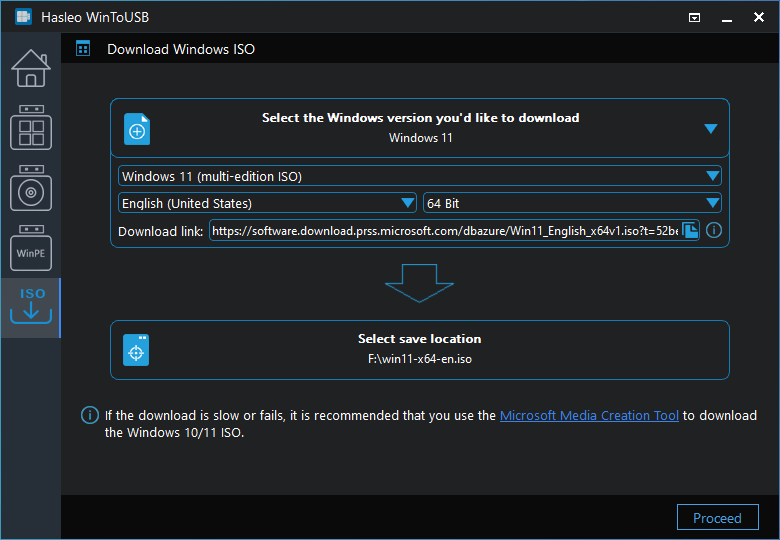The width and height of the screenshot is (780, 540).
Task: Click the Hasleo WinToUSB app logo
Action: tap(23, 17)
